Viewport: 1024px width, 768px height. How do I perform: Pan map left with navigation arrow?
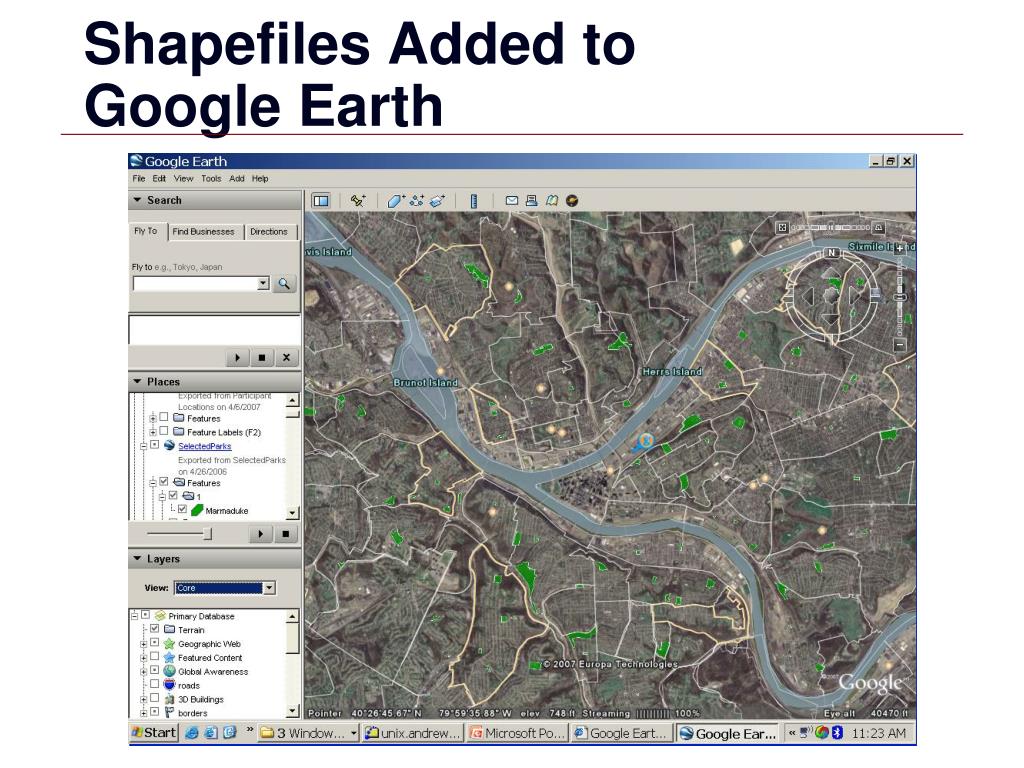(x=808, y=296)
